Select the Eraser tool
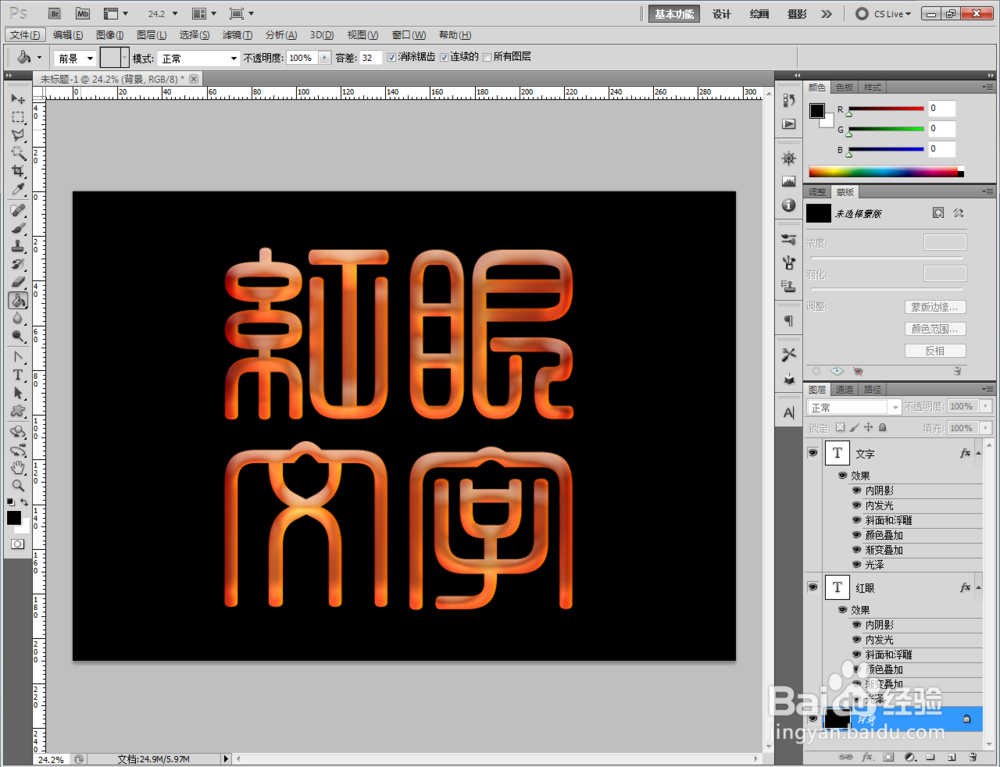This screenshot has height=767, width=1000. click(18, 282)
